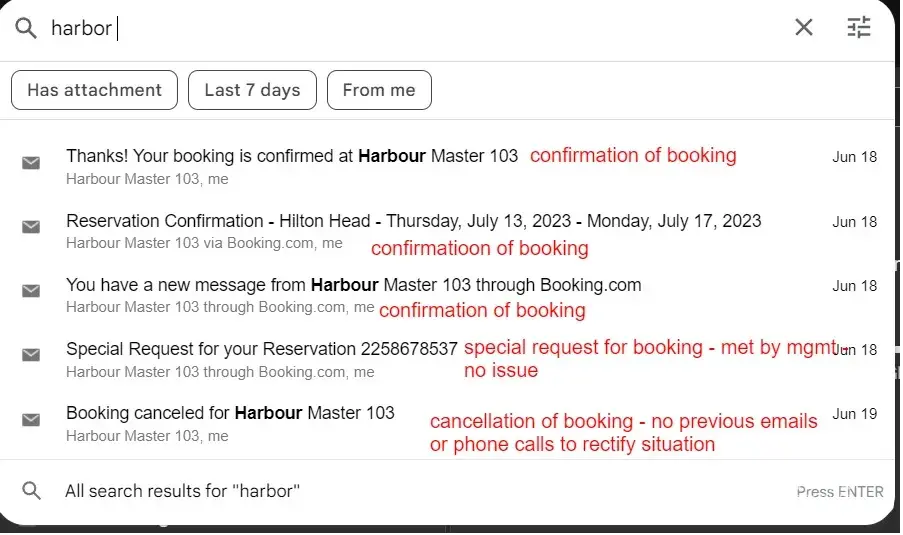Open "Thanks! Your booking is confirmed" email

tap(292, 156)
